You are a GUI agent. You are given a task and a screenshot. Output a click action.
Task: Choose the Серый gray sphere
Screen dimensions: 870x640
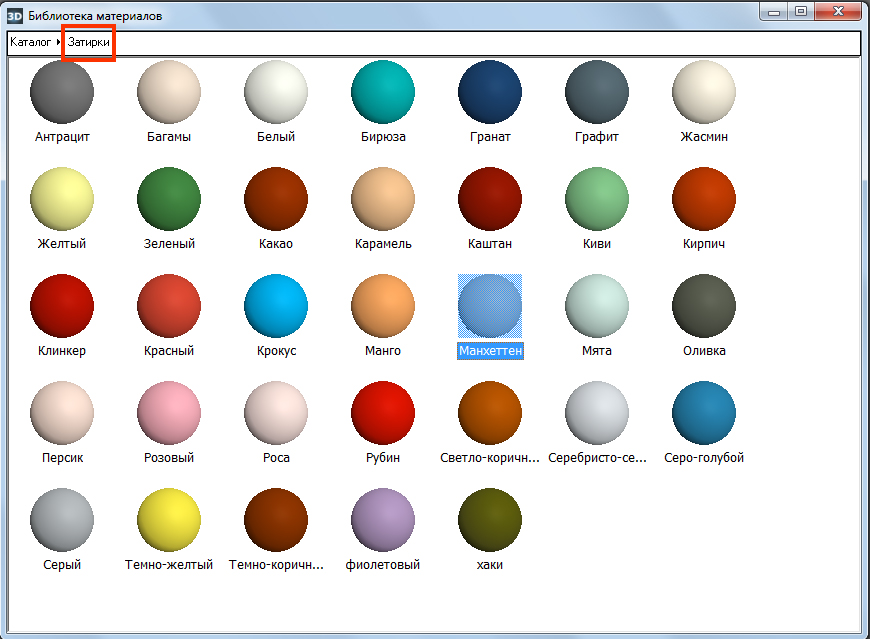(62, 521)
